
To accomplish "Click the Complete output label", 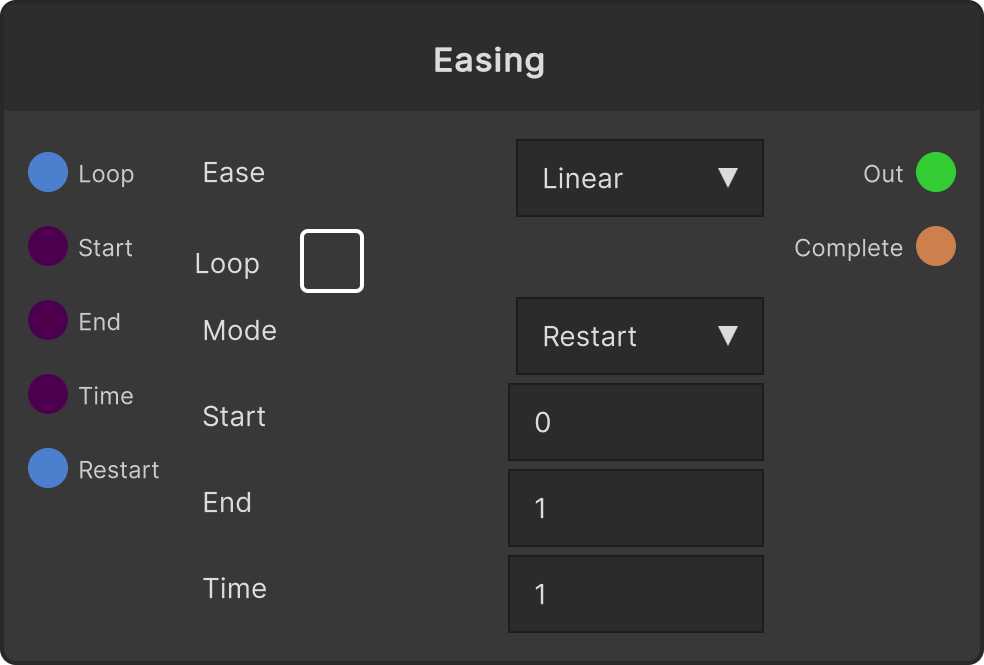I will tap(848, 248).
